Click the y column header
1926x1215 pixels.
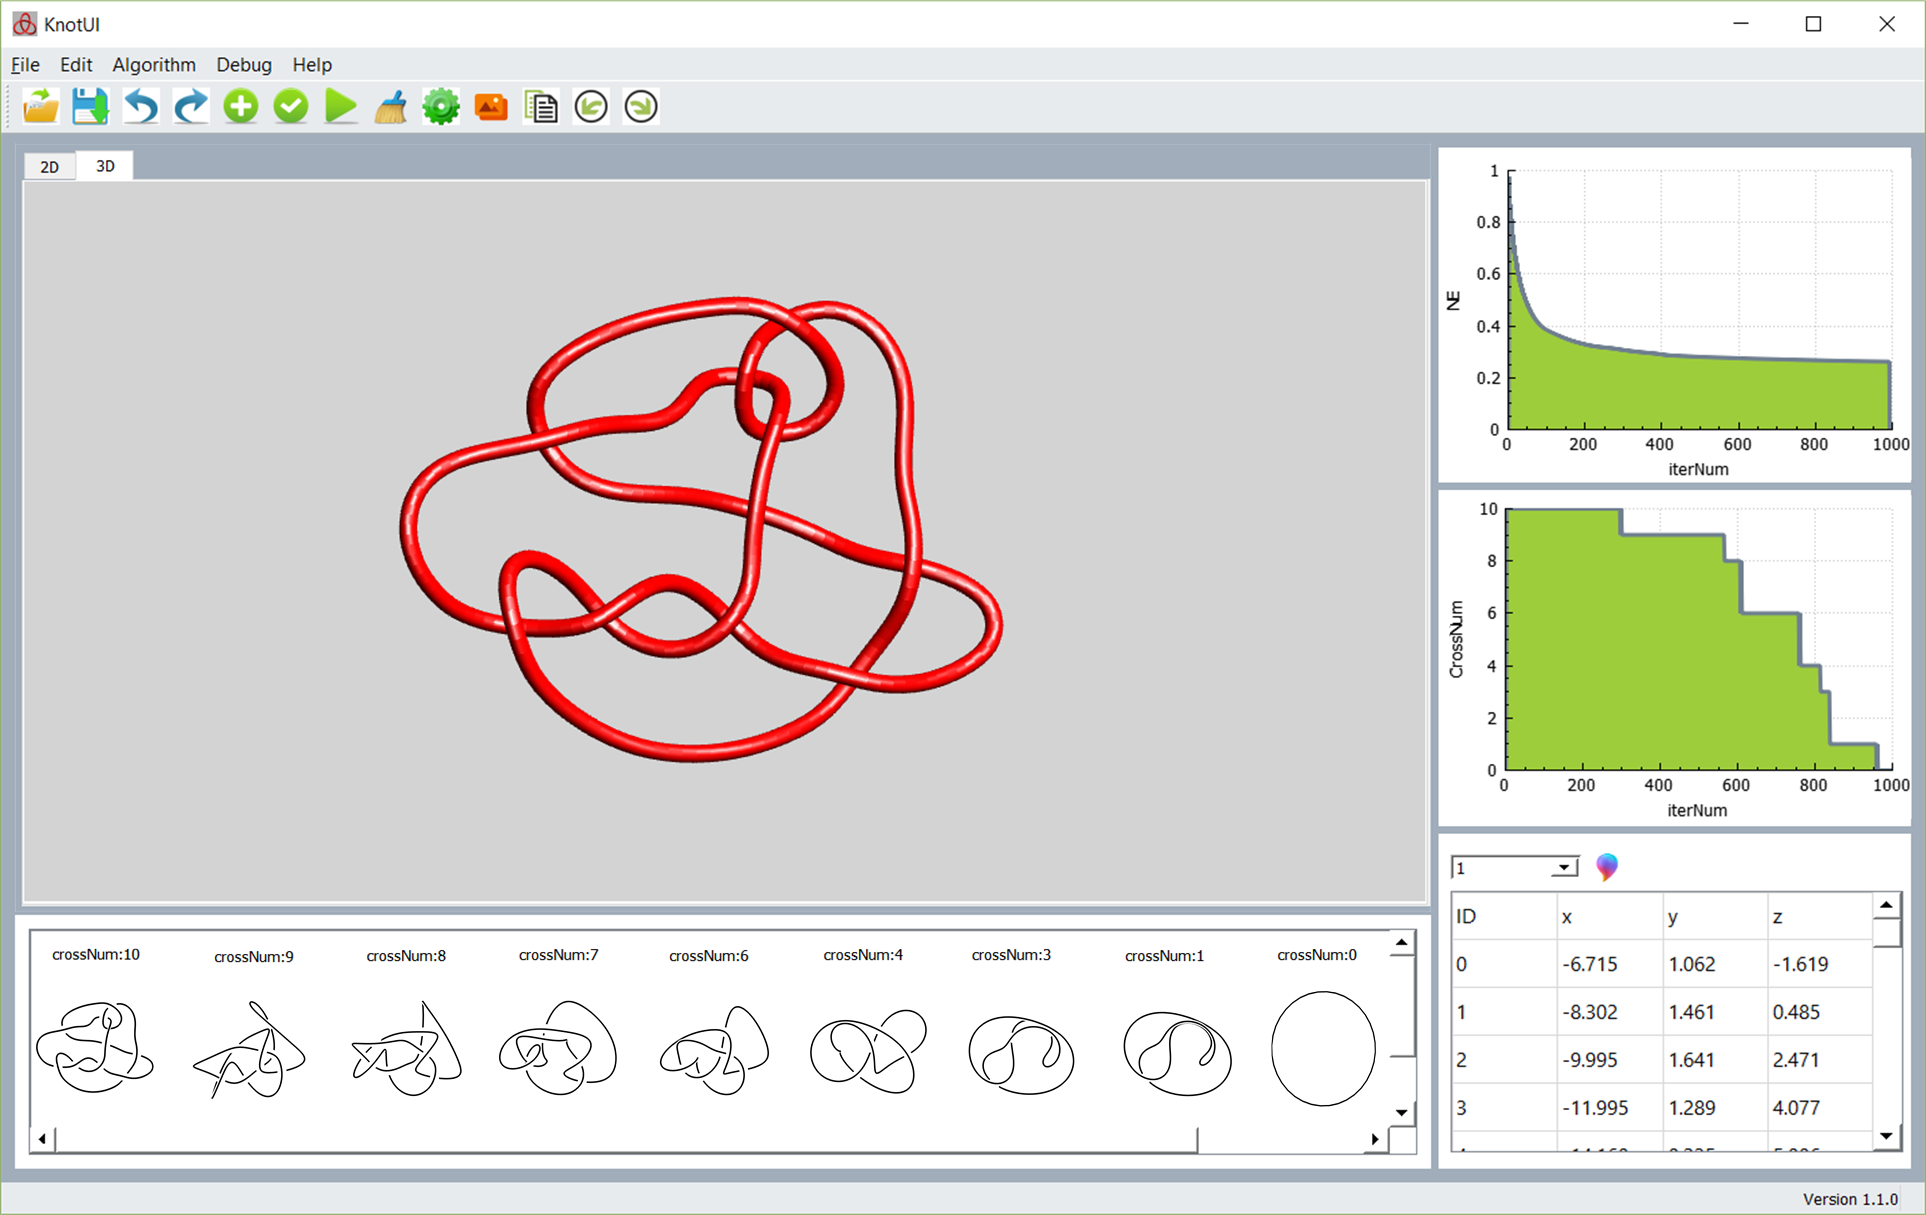(x=1715, y=916)
